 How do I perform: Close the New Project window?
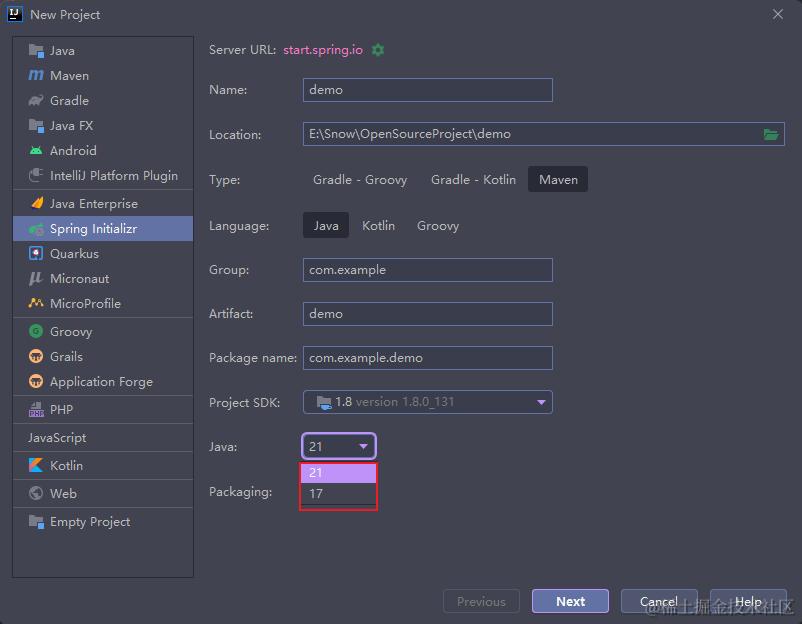pyautogui.click(x=777, y=14)
